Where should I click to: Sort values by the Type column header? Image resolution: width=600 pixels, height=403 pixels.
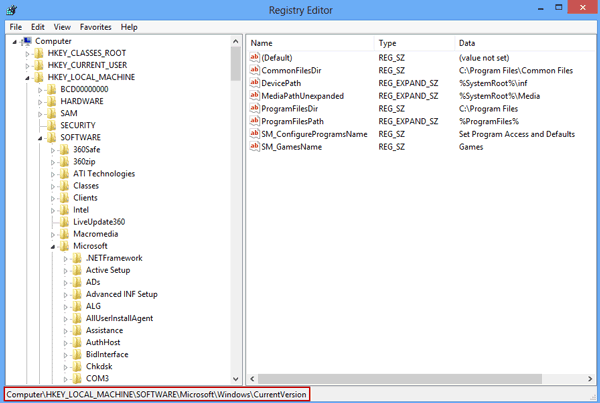(414, 43)
